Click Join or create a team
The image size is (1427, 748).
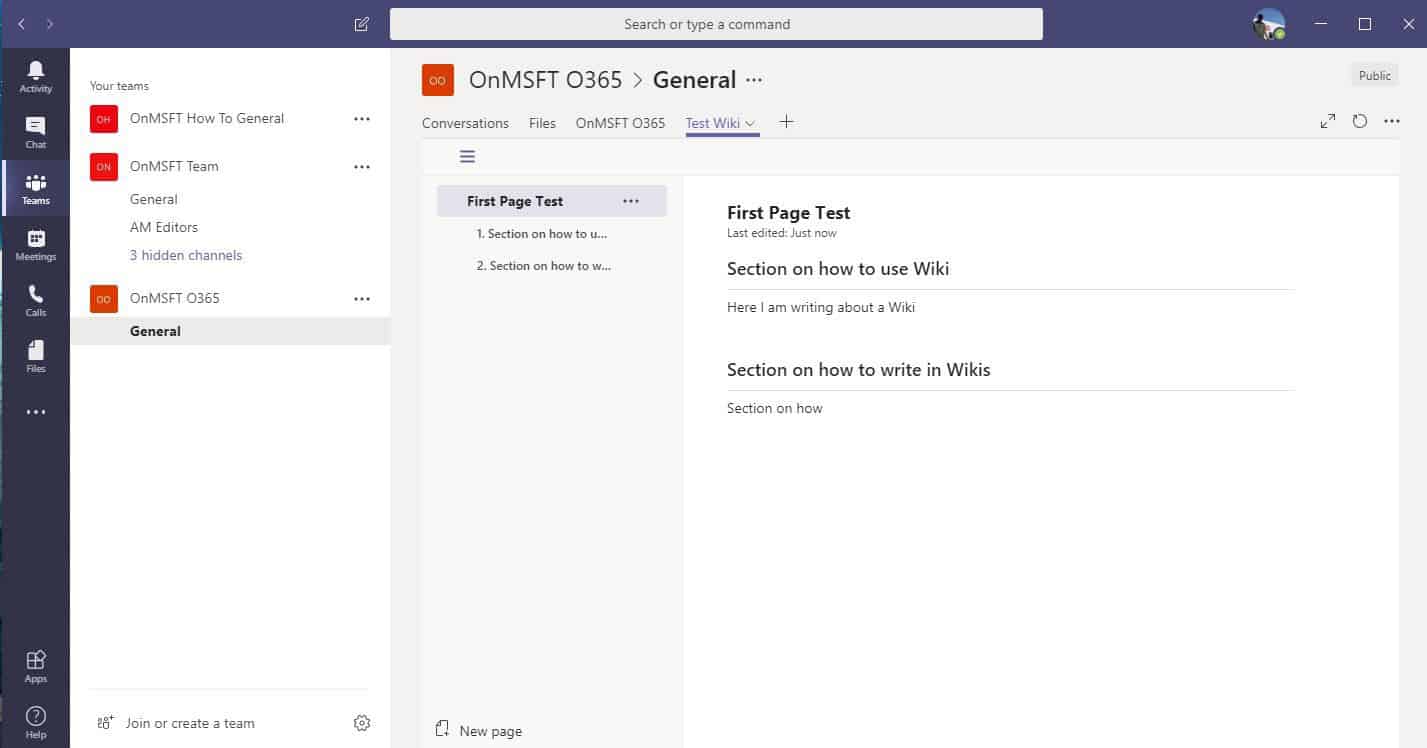(189, 723)
